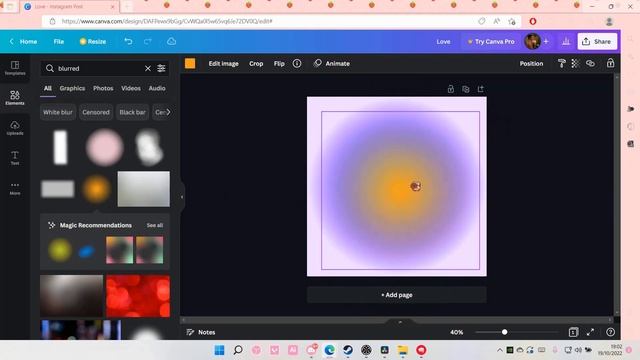Collapse the side panel with arrow
The width and height of the screenshot is (640, 360).
[x=182, y=197]
